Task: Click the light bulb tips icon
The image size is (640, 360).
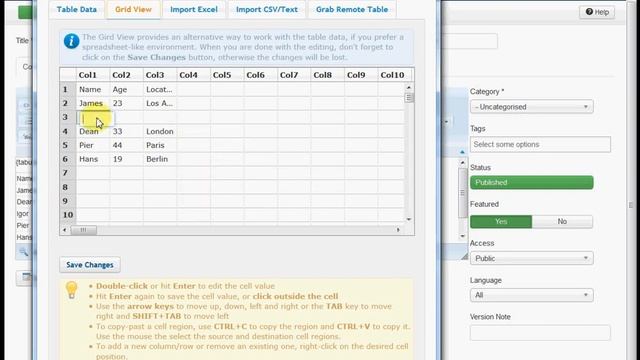Action: pyautogui.click(x=71, y=290)
